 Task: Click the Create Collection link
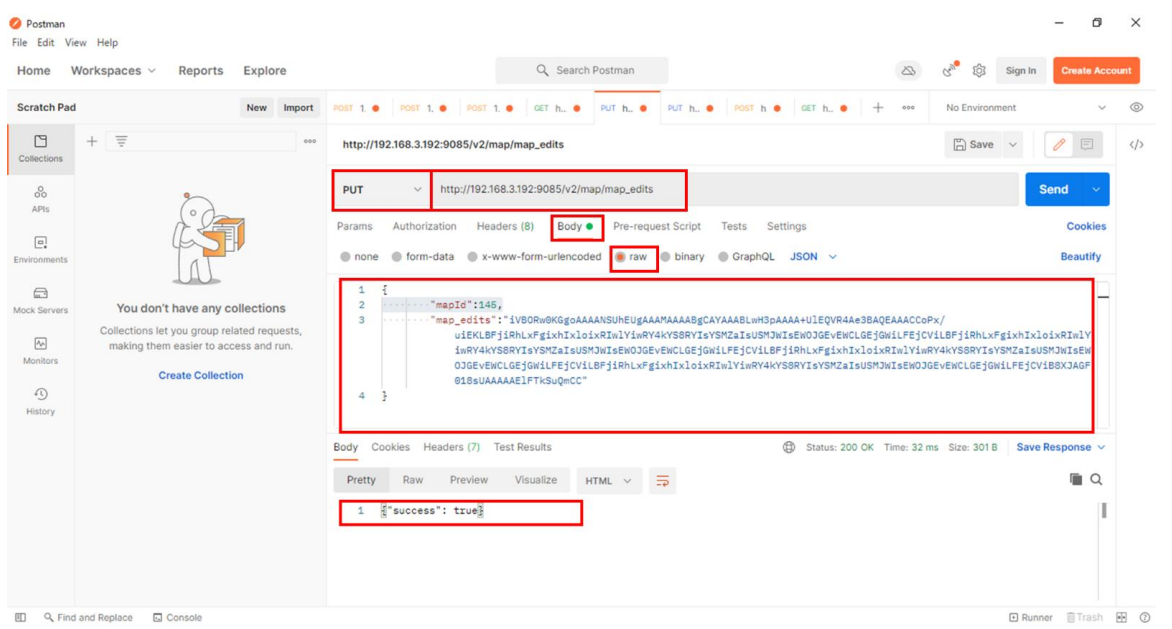pyautogui.click(x=200, y=376)
